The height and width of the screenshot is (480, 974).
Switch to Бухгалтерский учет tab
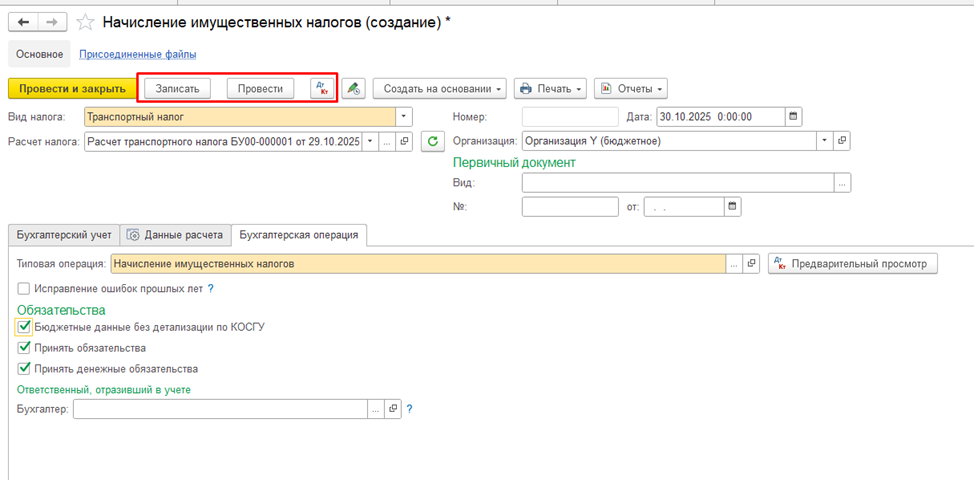coord(64,235)
